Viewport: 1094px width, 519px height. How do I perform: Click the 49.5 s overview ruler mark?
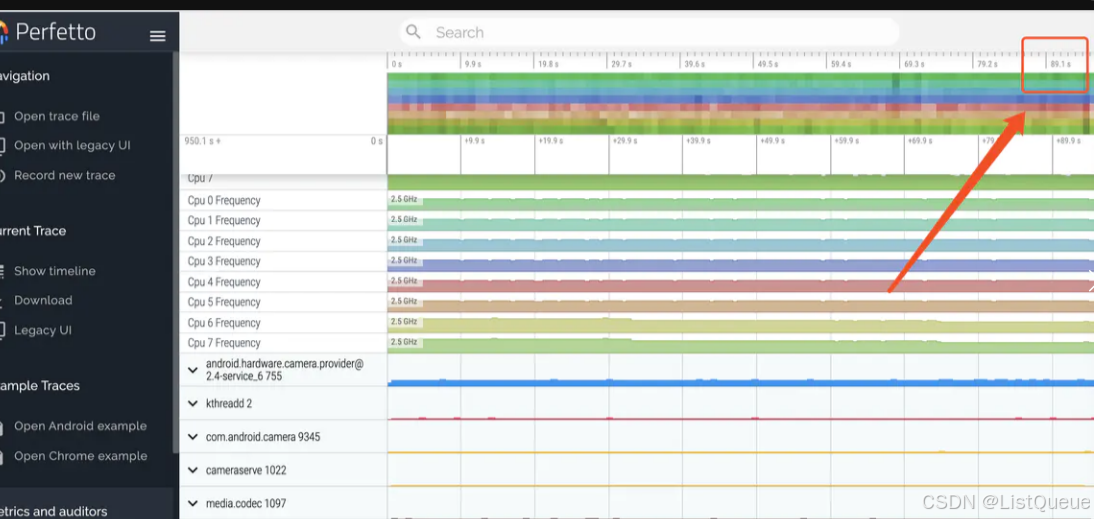coord(768,63)
